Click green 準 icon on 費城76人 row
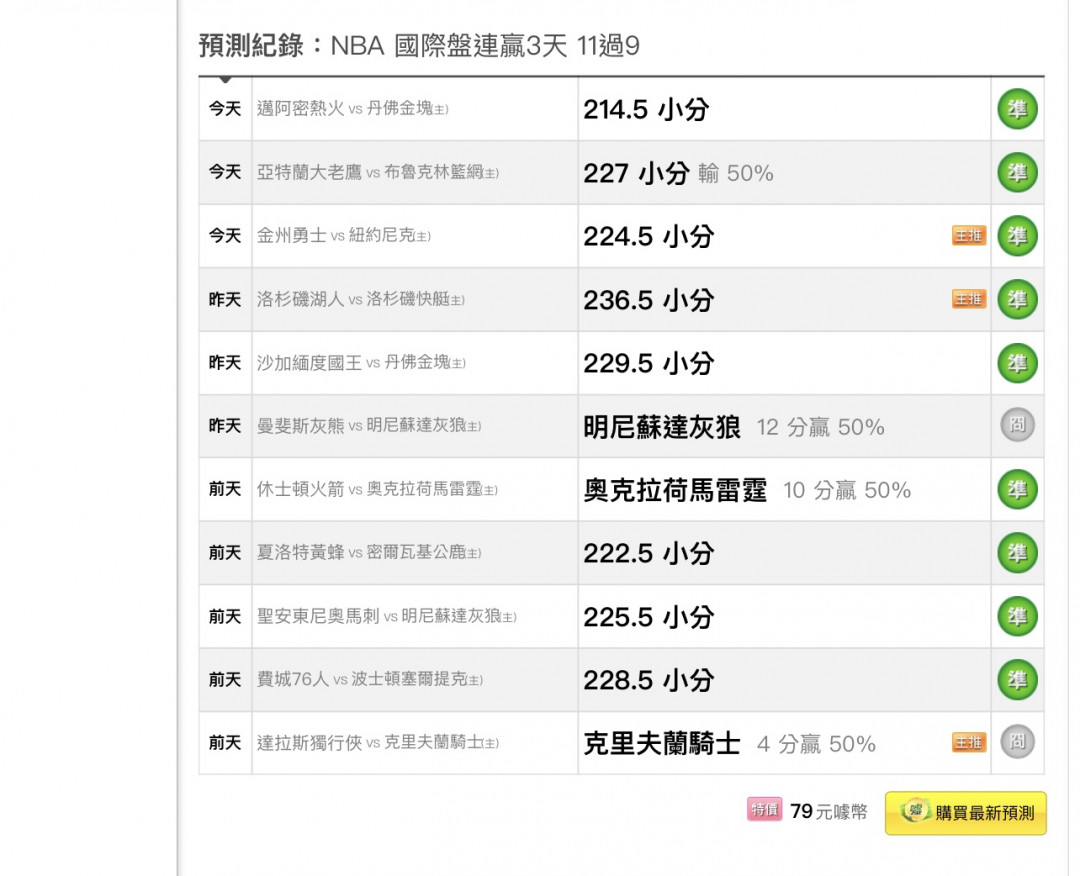The height and width of the screenshot is (876, 1080). pyautogui.click(x=1017, y=680)
